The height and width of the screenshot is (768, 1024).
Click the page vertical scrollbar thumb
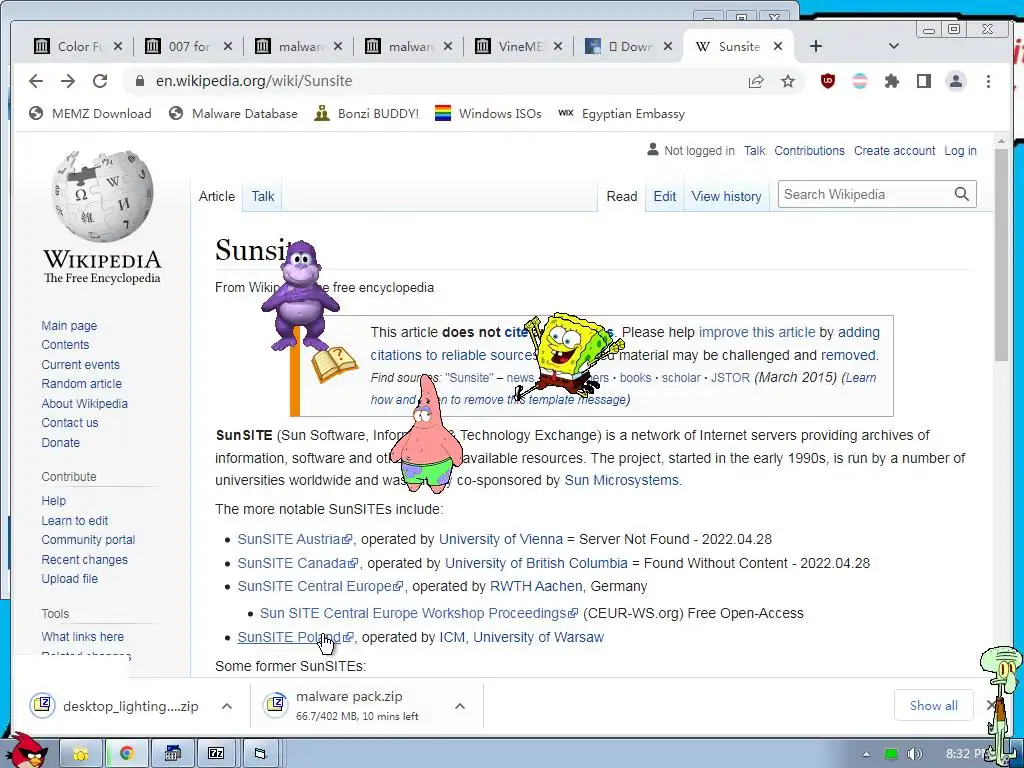pos(1002,255)
